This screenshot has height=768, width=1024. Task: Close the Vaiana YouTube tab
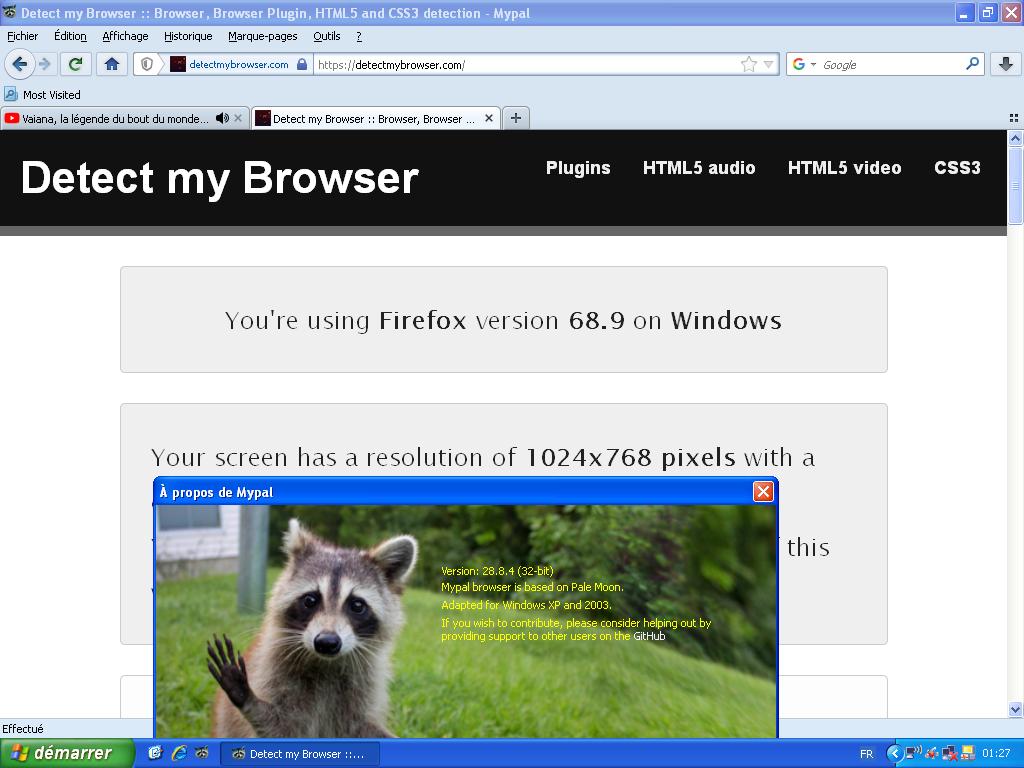(x=238, y=118)
